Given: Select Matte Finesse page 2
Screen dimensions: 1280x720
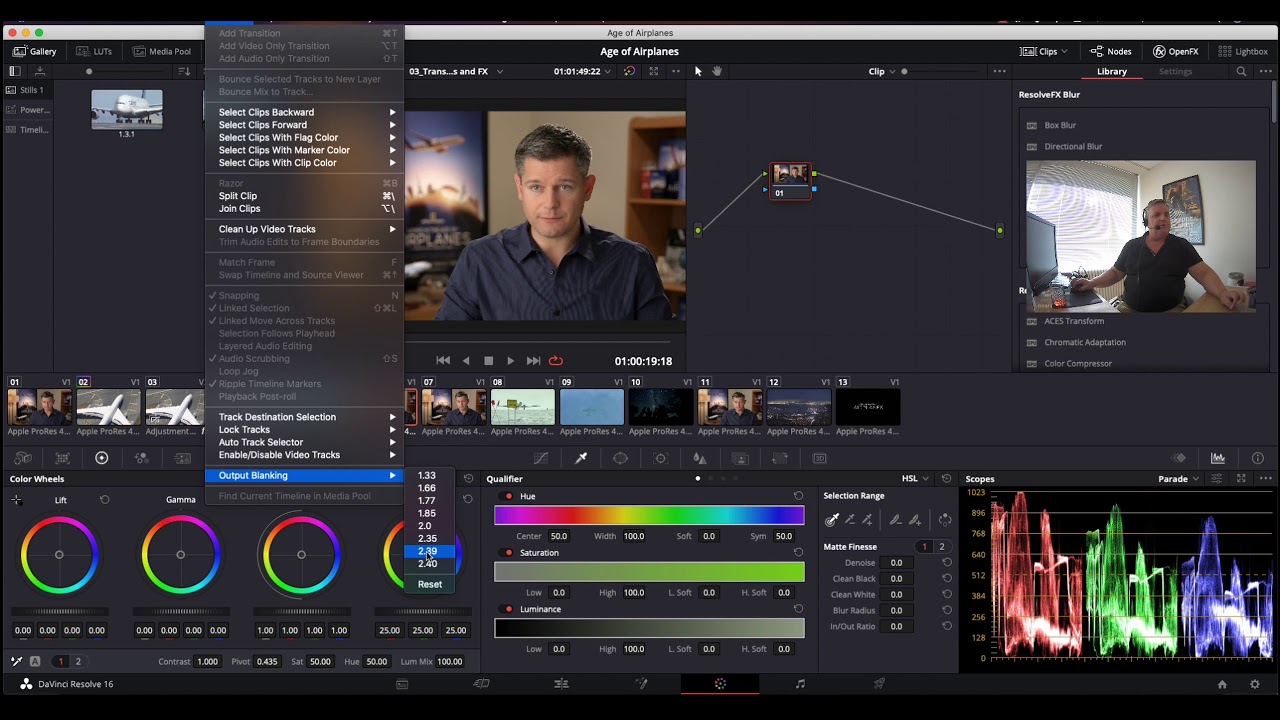Looking at the screenshot, I should (x=941, y=547).
